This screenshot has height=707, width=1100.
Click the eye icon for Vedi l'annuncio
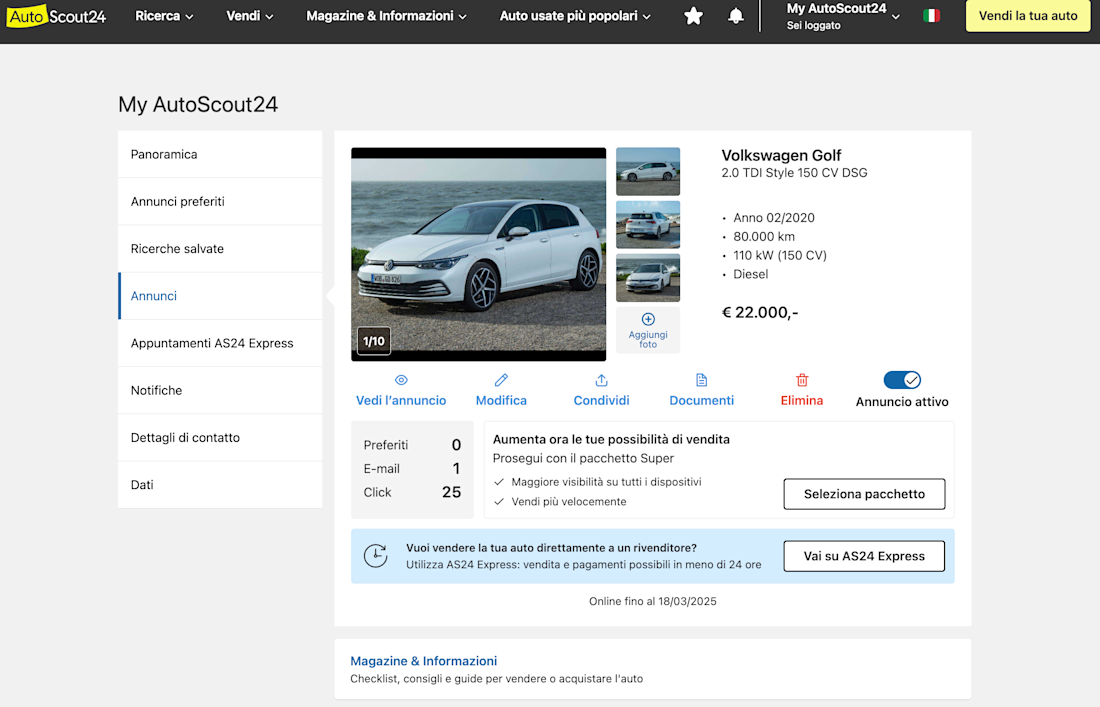(x=401, y=380)
